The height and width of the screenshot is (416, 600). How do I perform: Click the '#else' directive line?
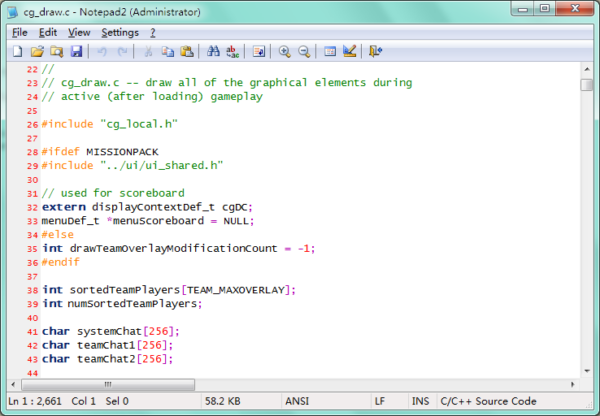coord(57,235)
